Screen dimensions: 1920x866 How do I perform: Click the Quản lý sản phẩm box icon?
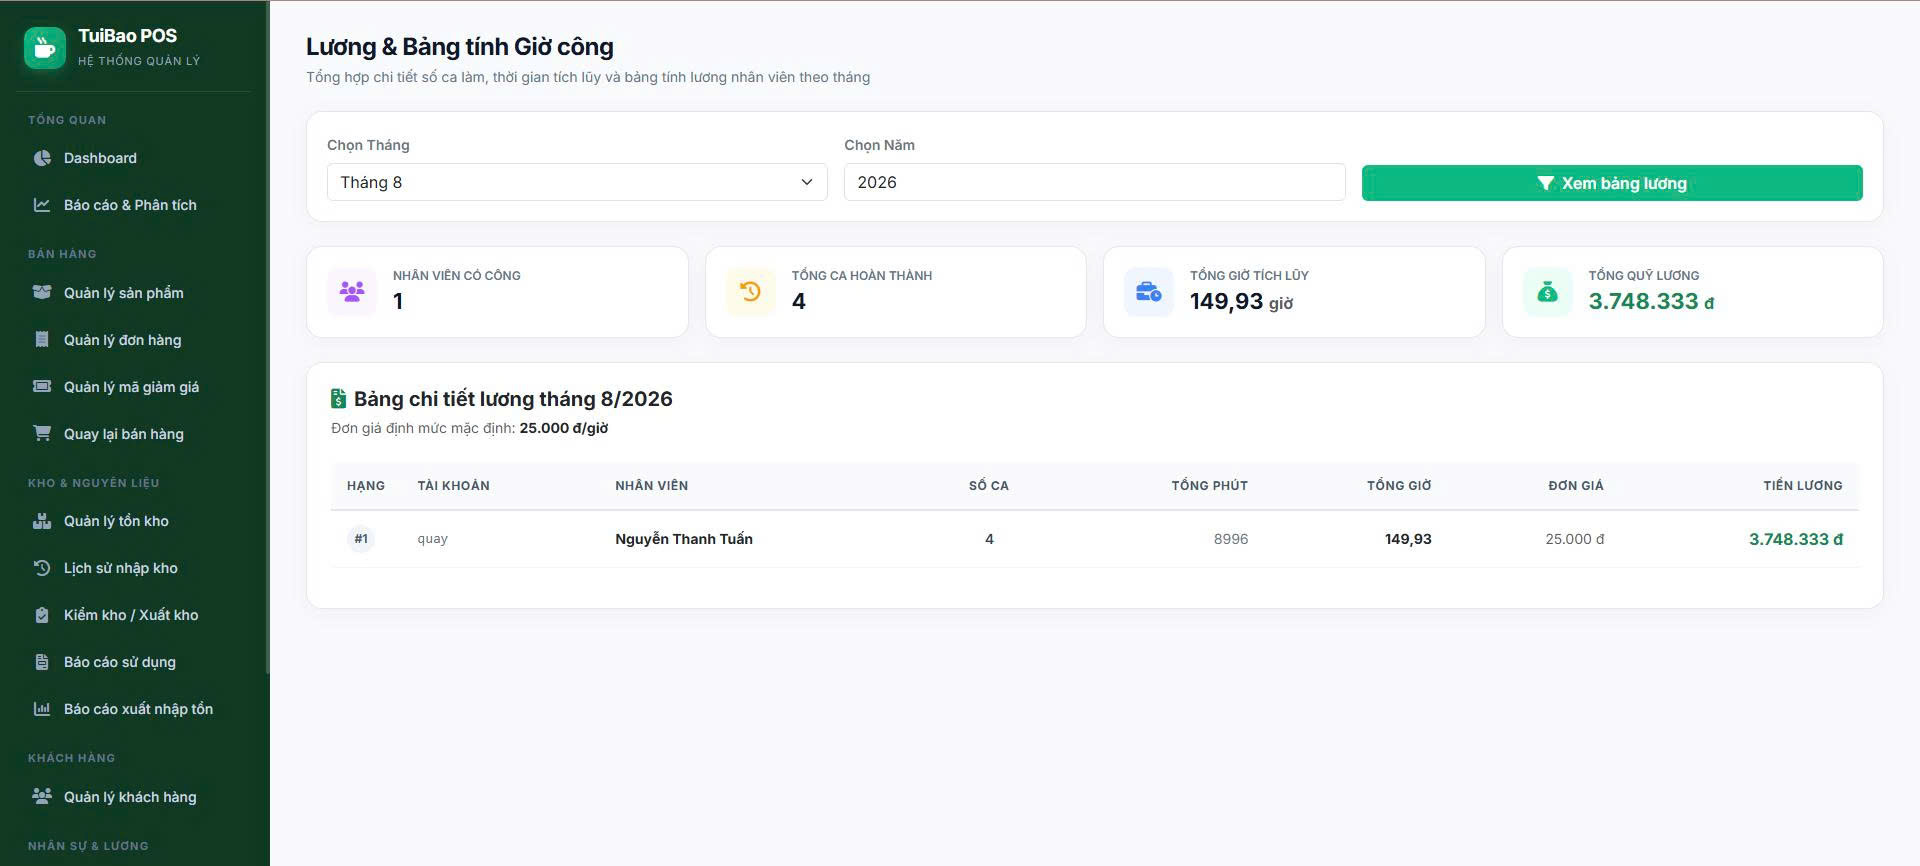[42, 293]
